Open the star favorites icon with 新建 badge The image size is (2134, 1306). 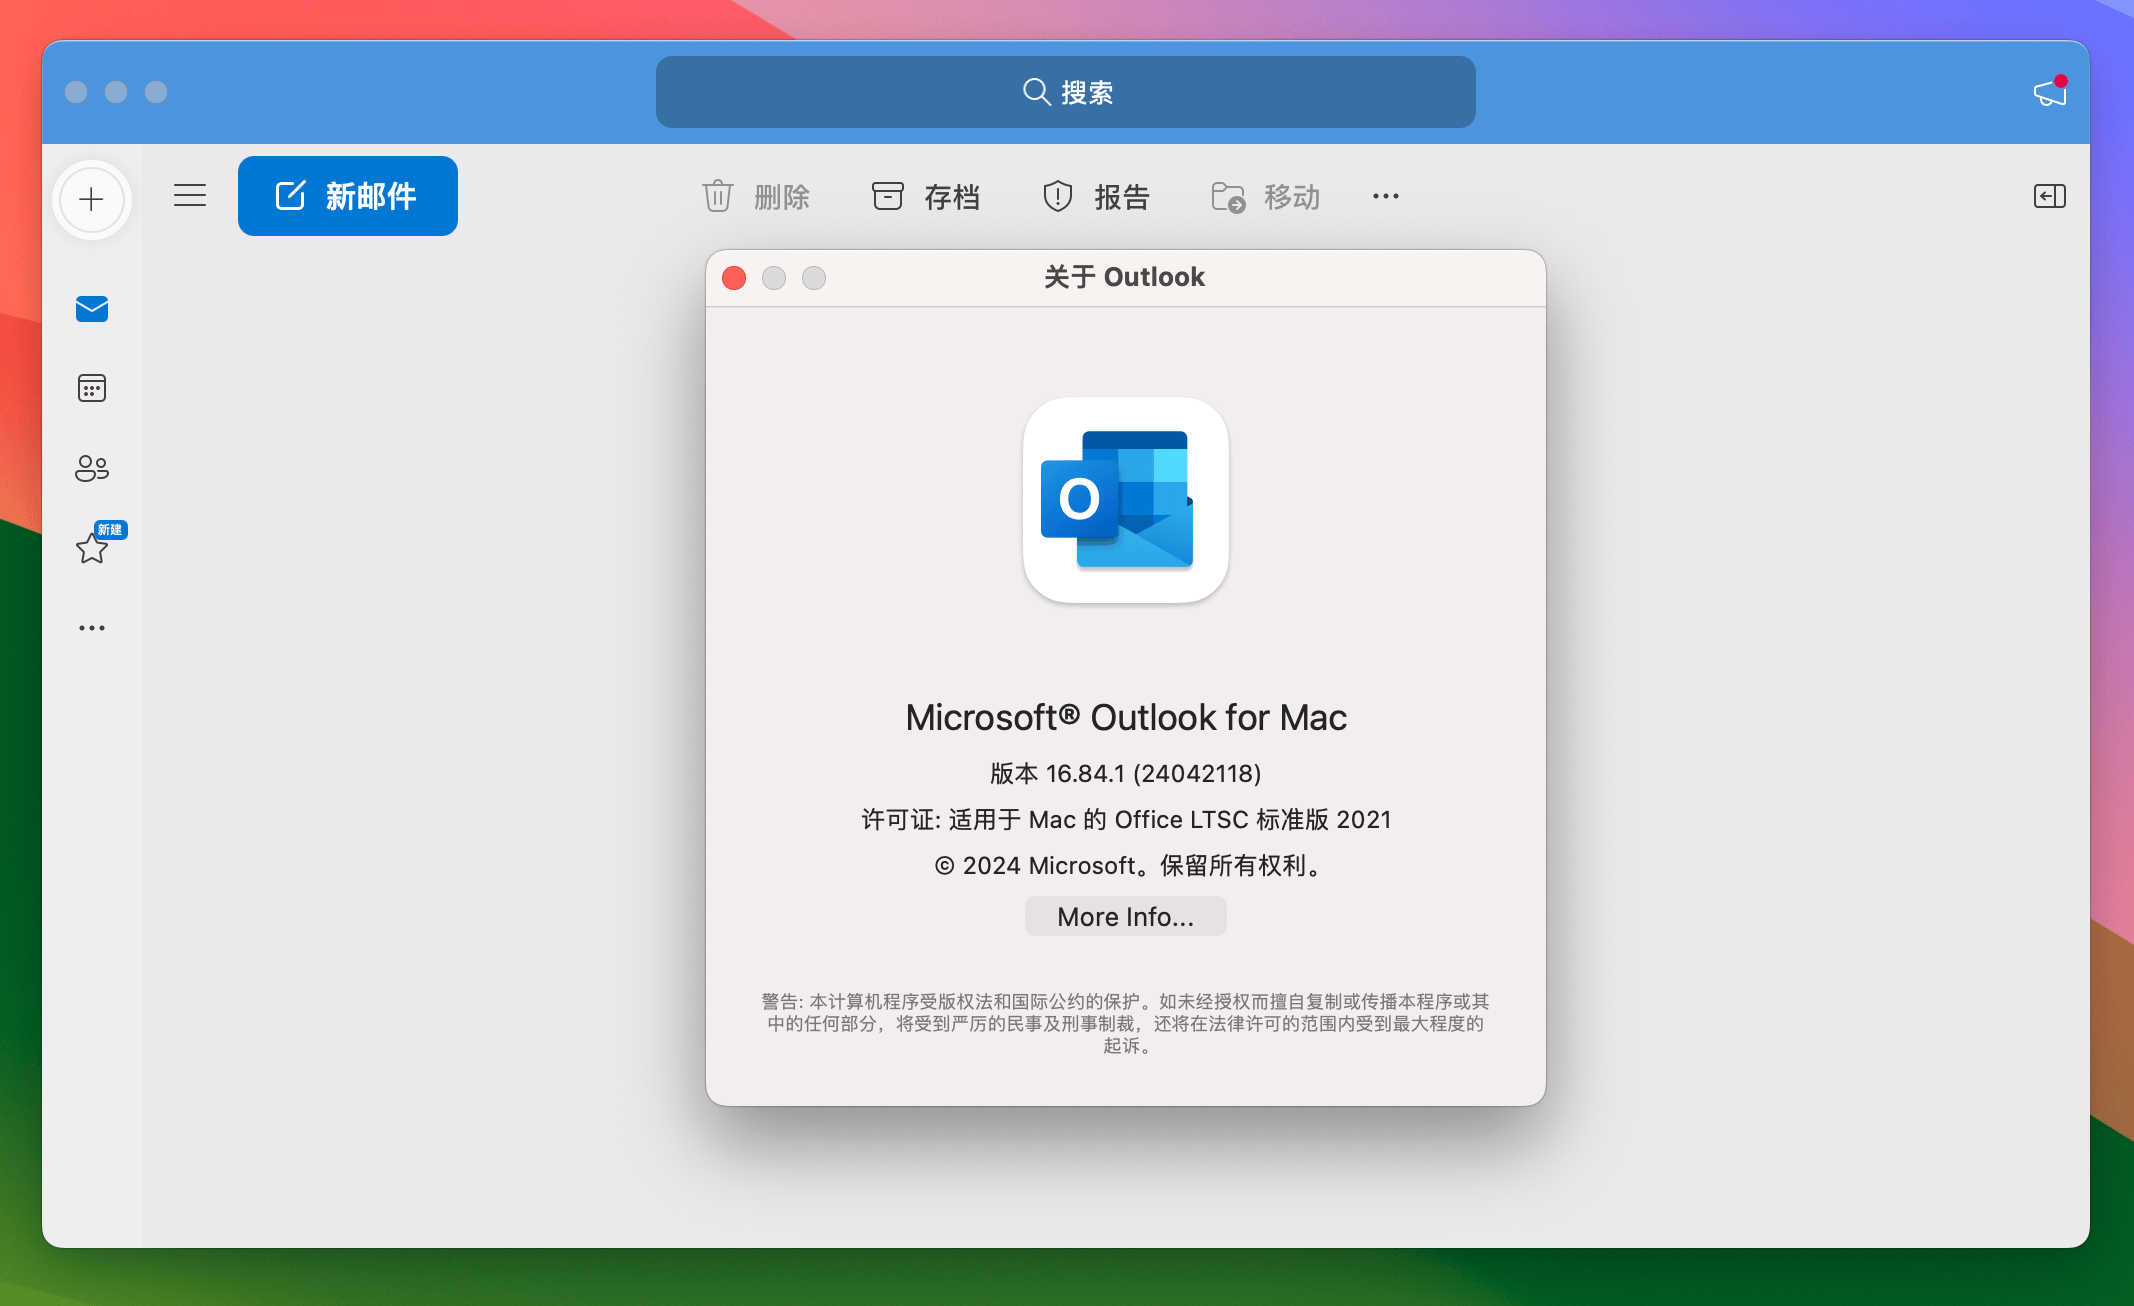click(x=92, y=547)
